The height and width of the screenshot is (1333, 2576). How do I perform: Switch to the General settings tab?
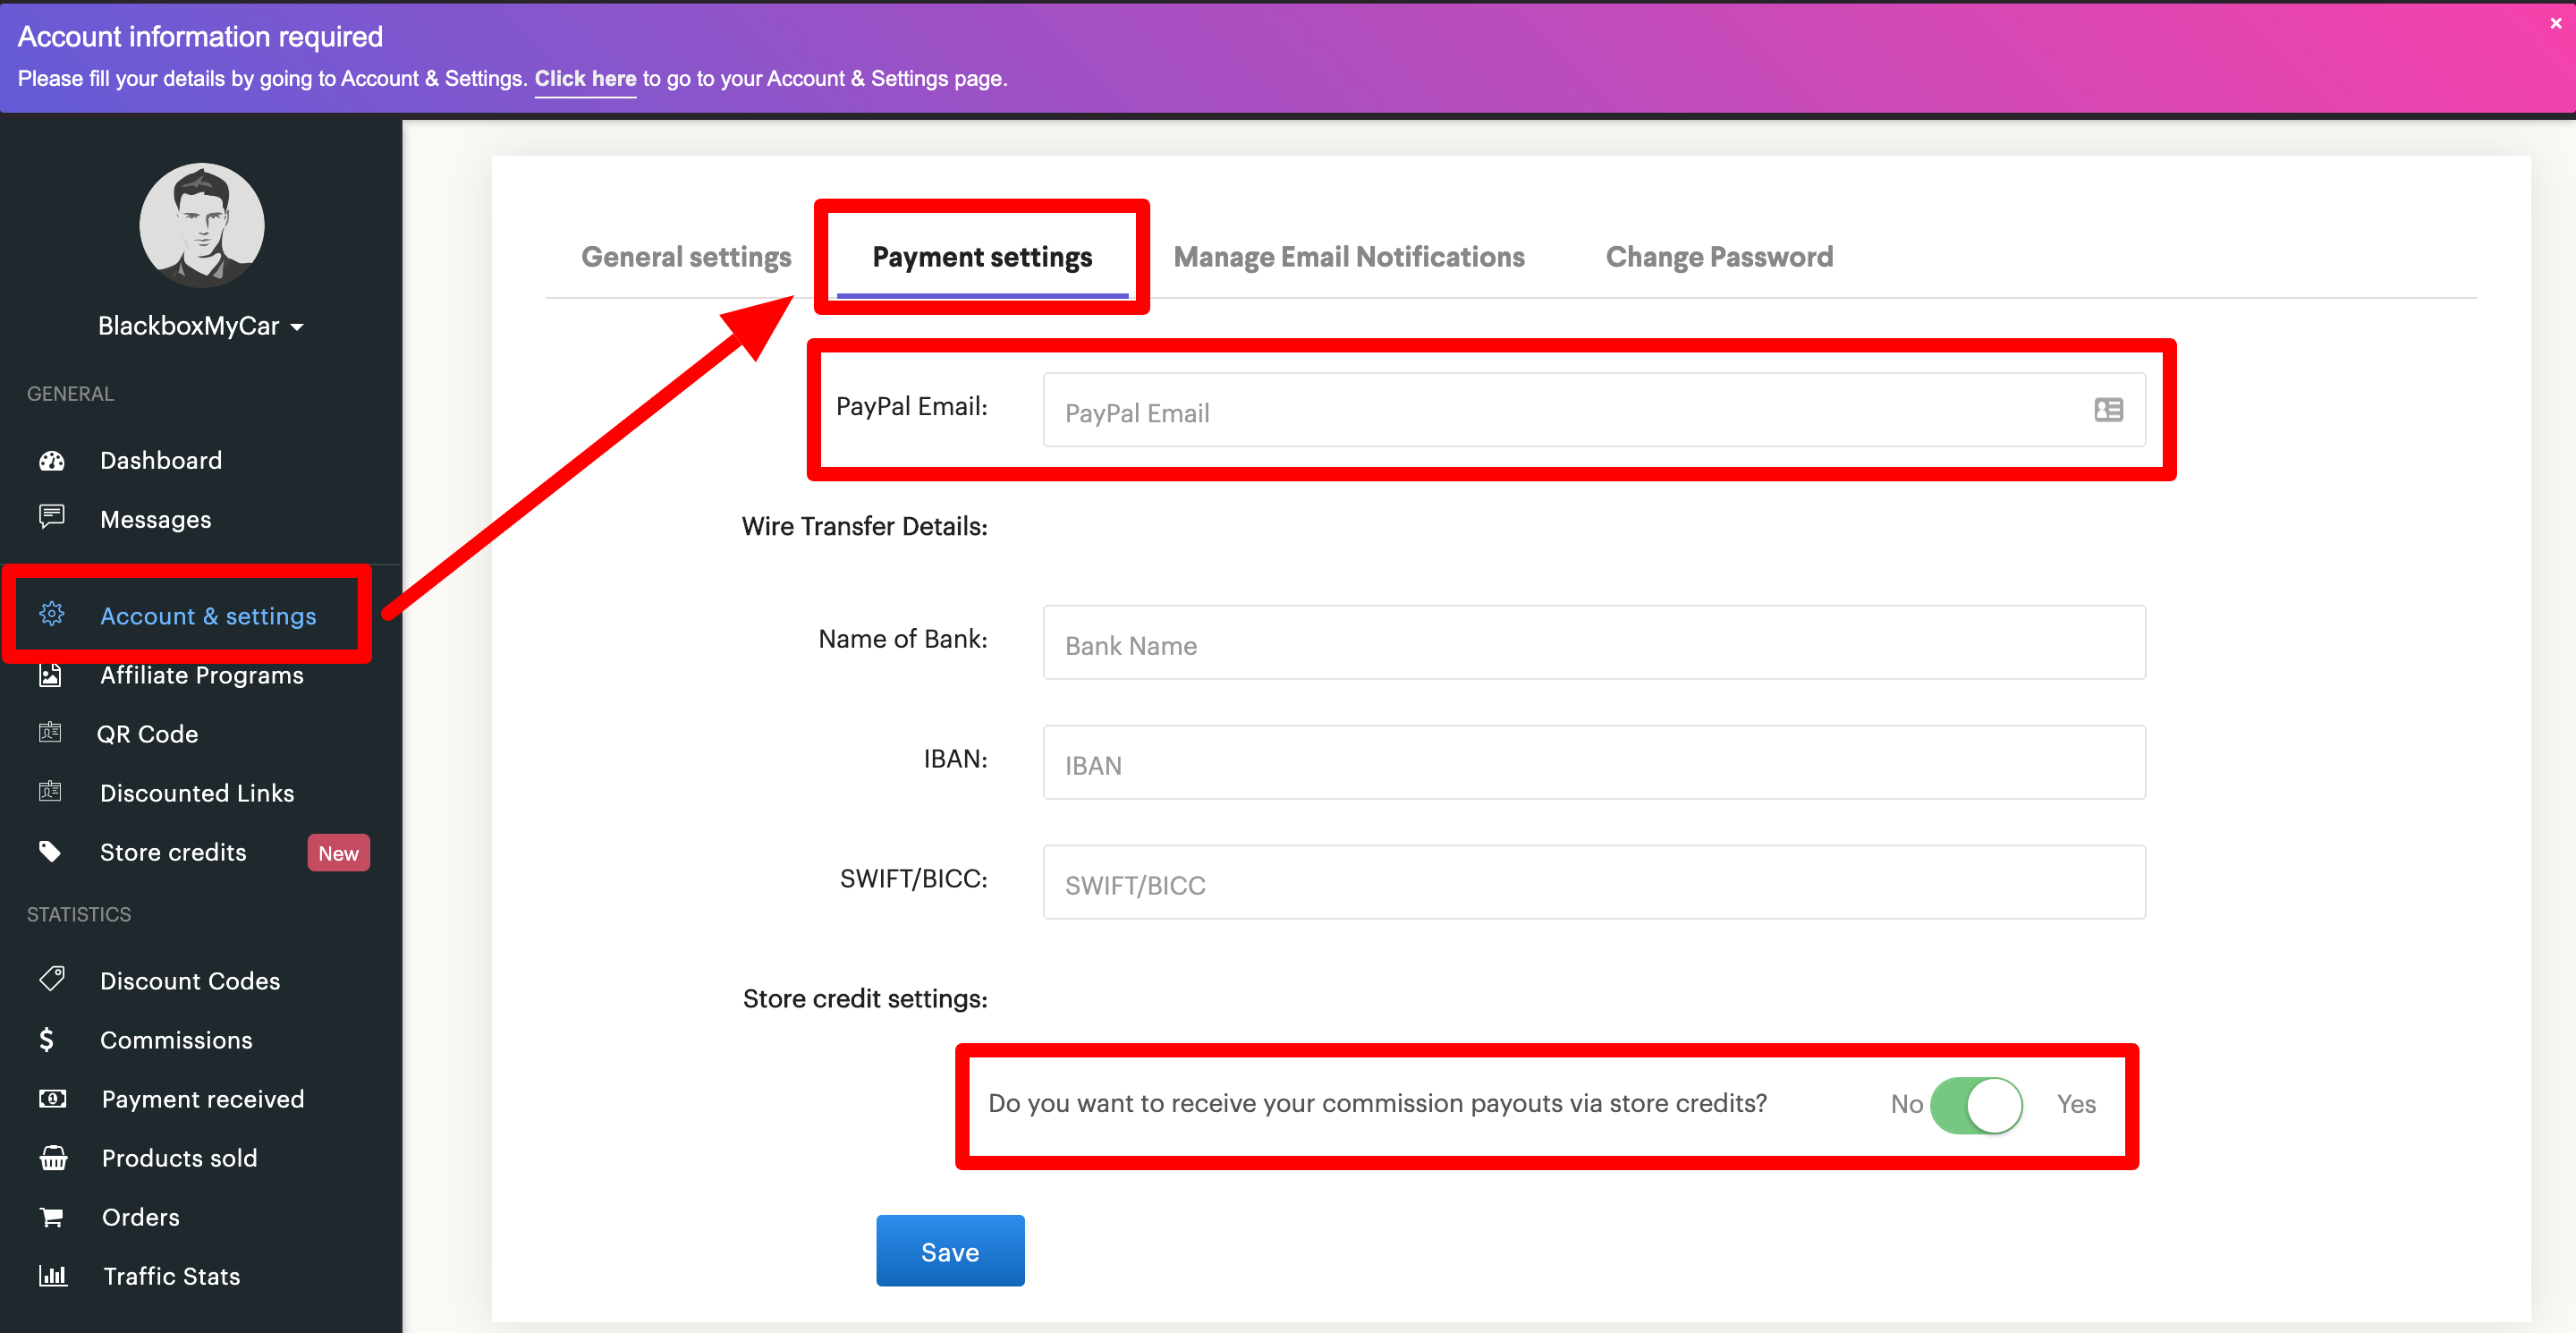pos(686,257)
